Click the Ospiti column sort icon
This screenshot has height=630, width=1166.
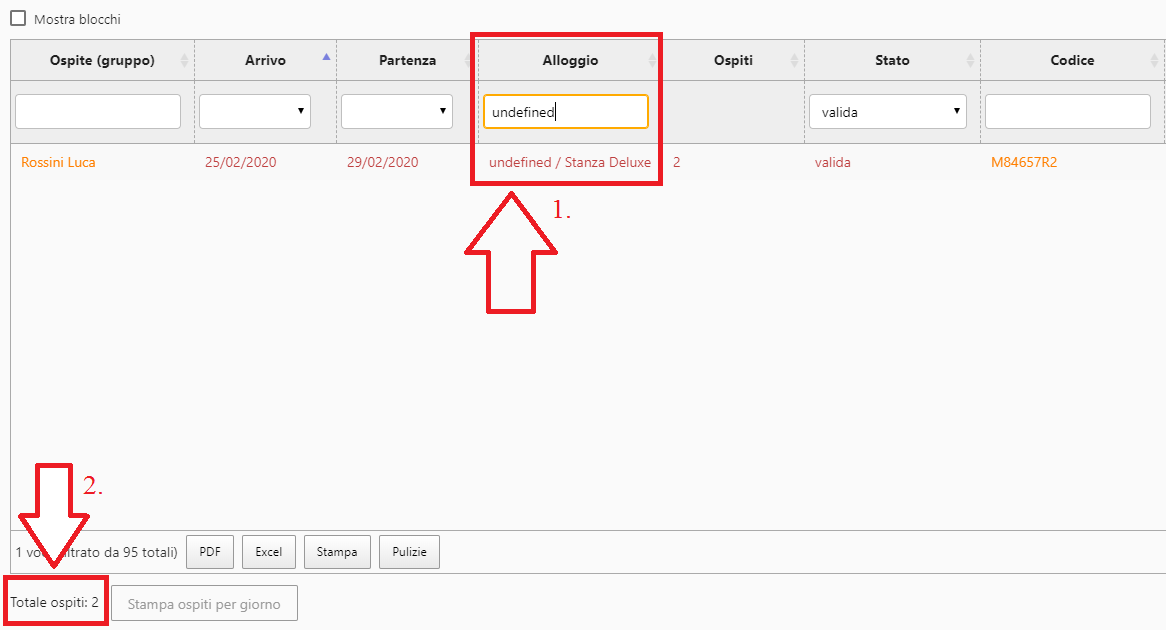pos(794,61)
